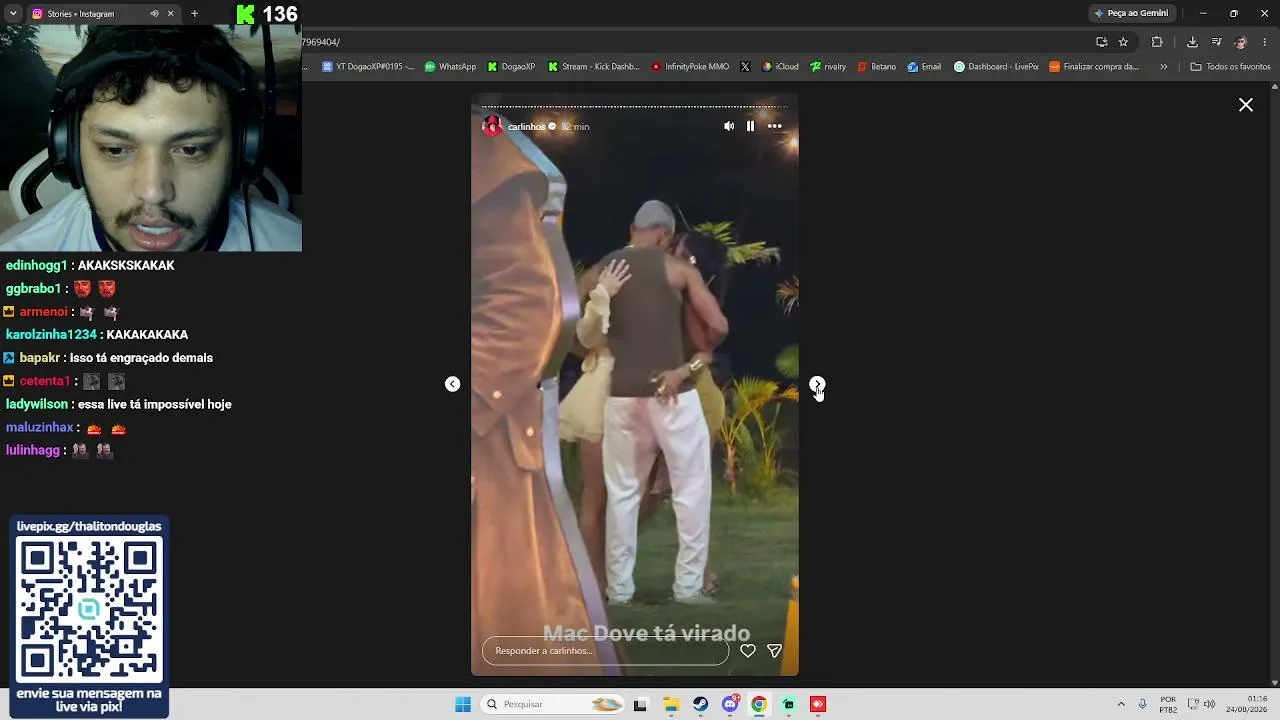The height and width of the screenshot is (720, 1280).
Task: Click the LivePix QR code image
Action: pyautogui.click(x=89, y=609)
